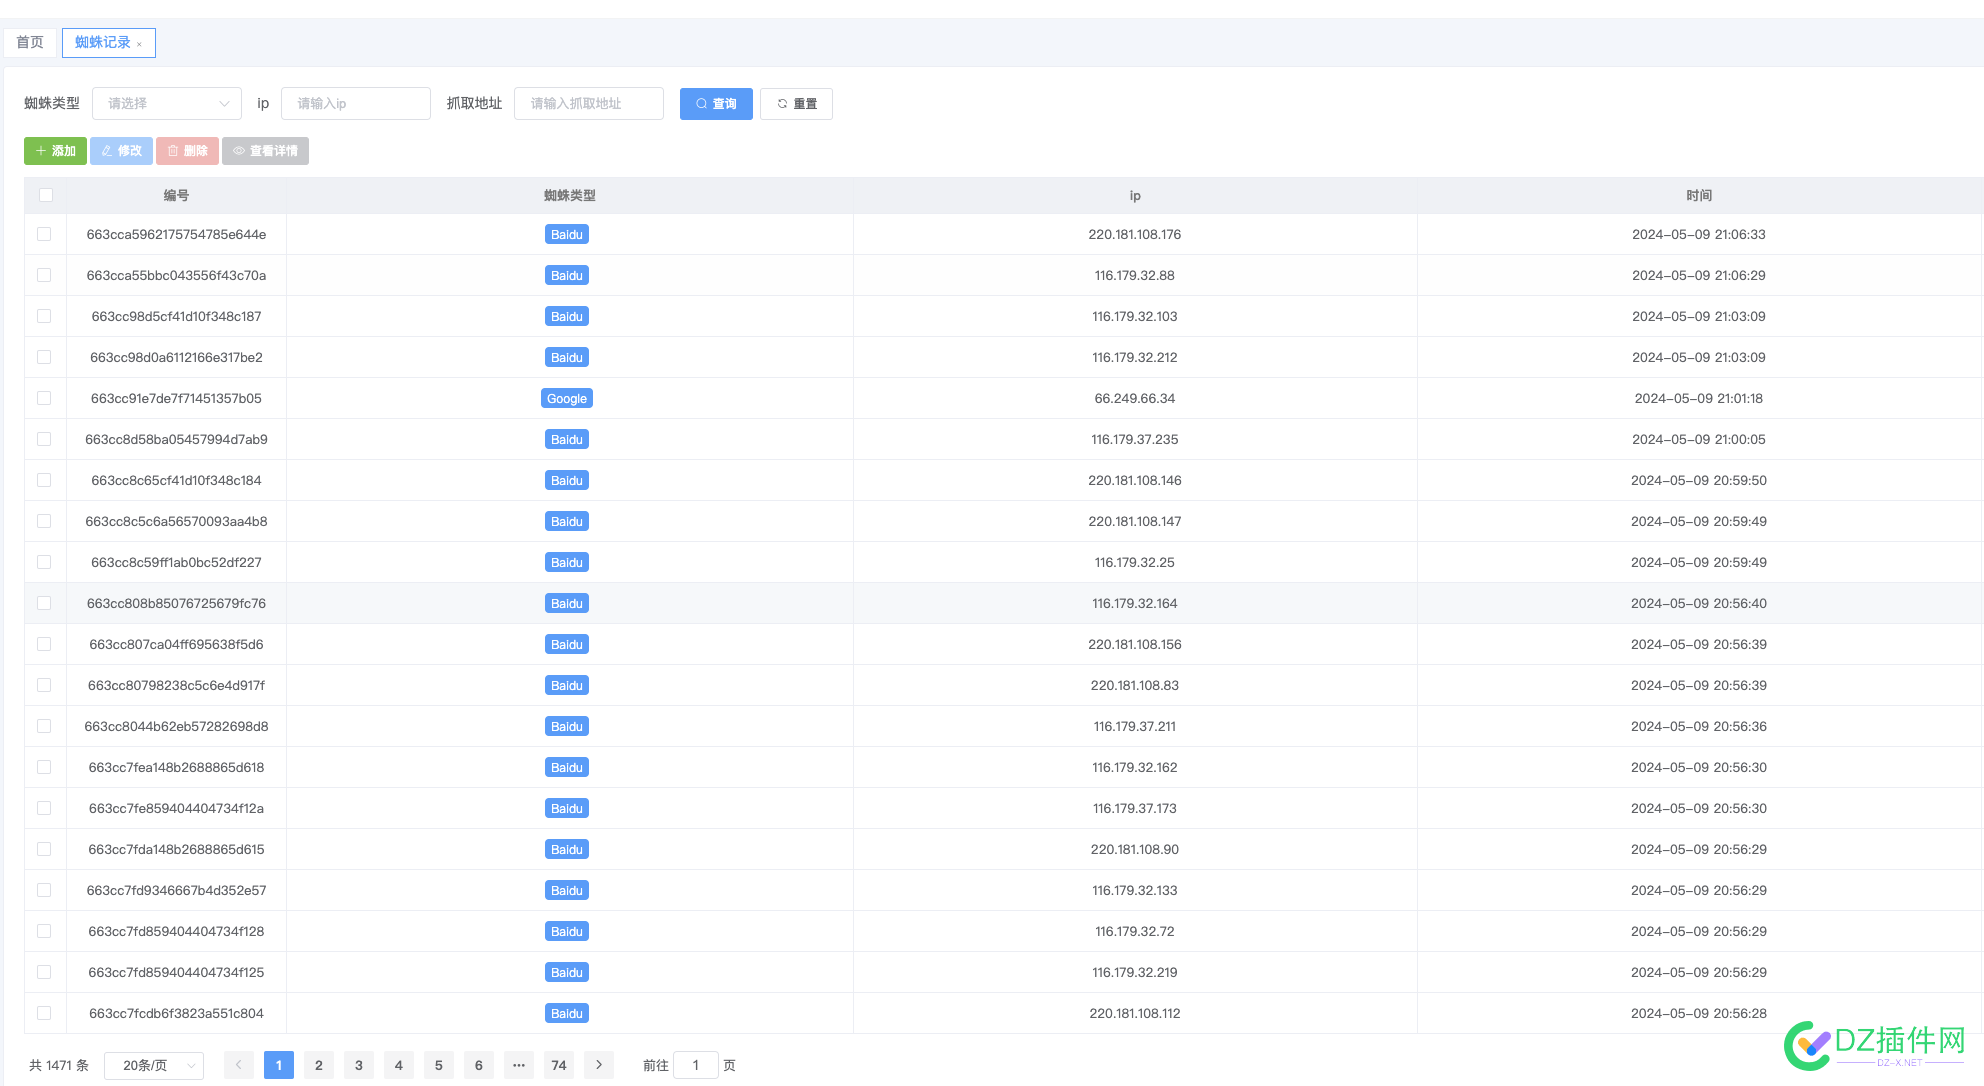Jump to last page 74

[559, 1065]
